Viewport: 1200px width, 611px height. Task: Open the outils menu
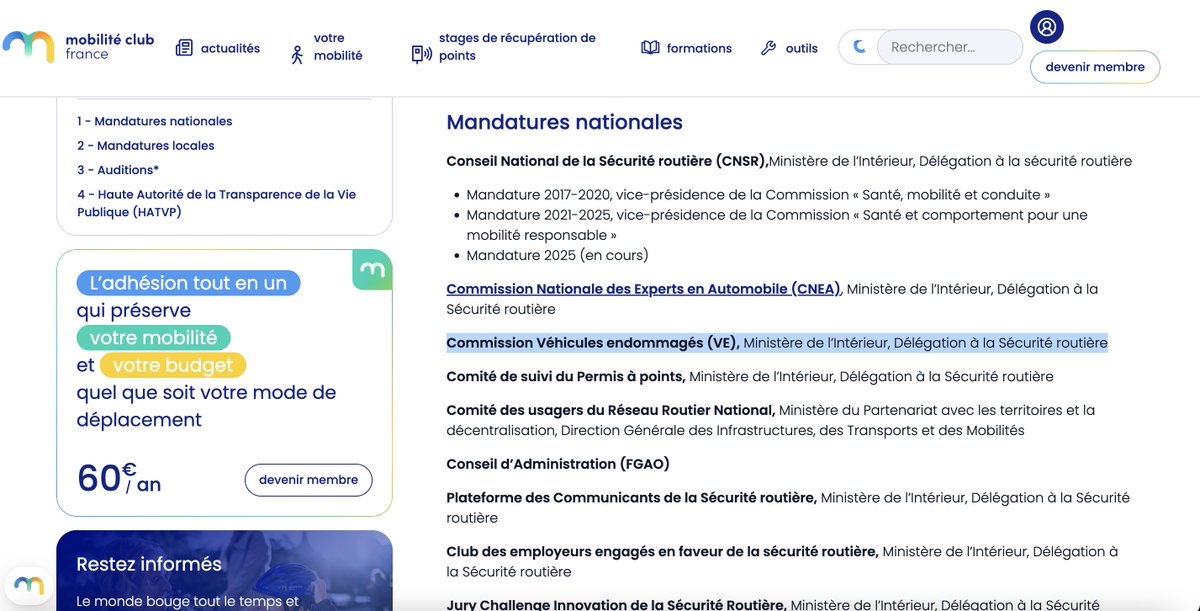click(802, 48)
